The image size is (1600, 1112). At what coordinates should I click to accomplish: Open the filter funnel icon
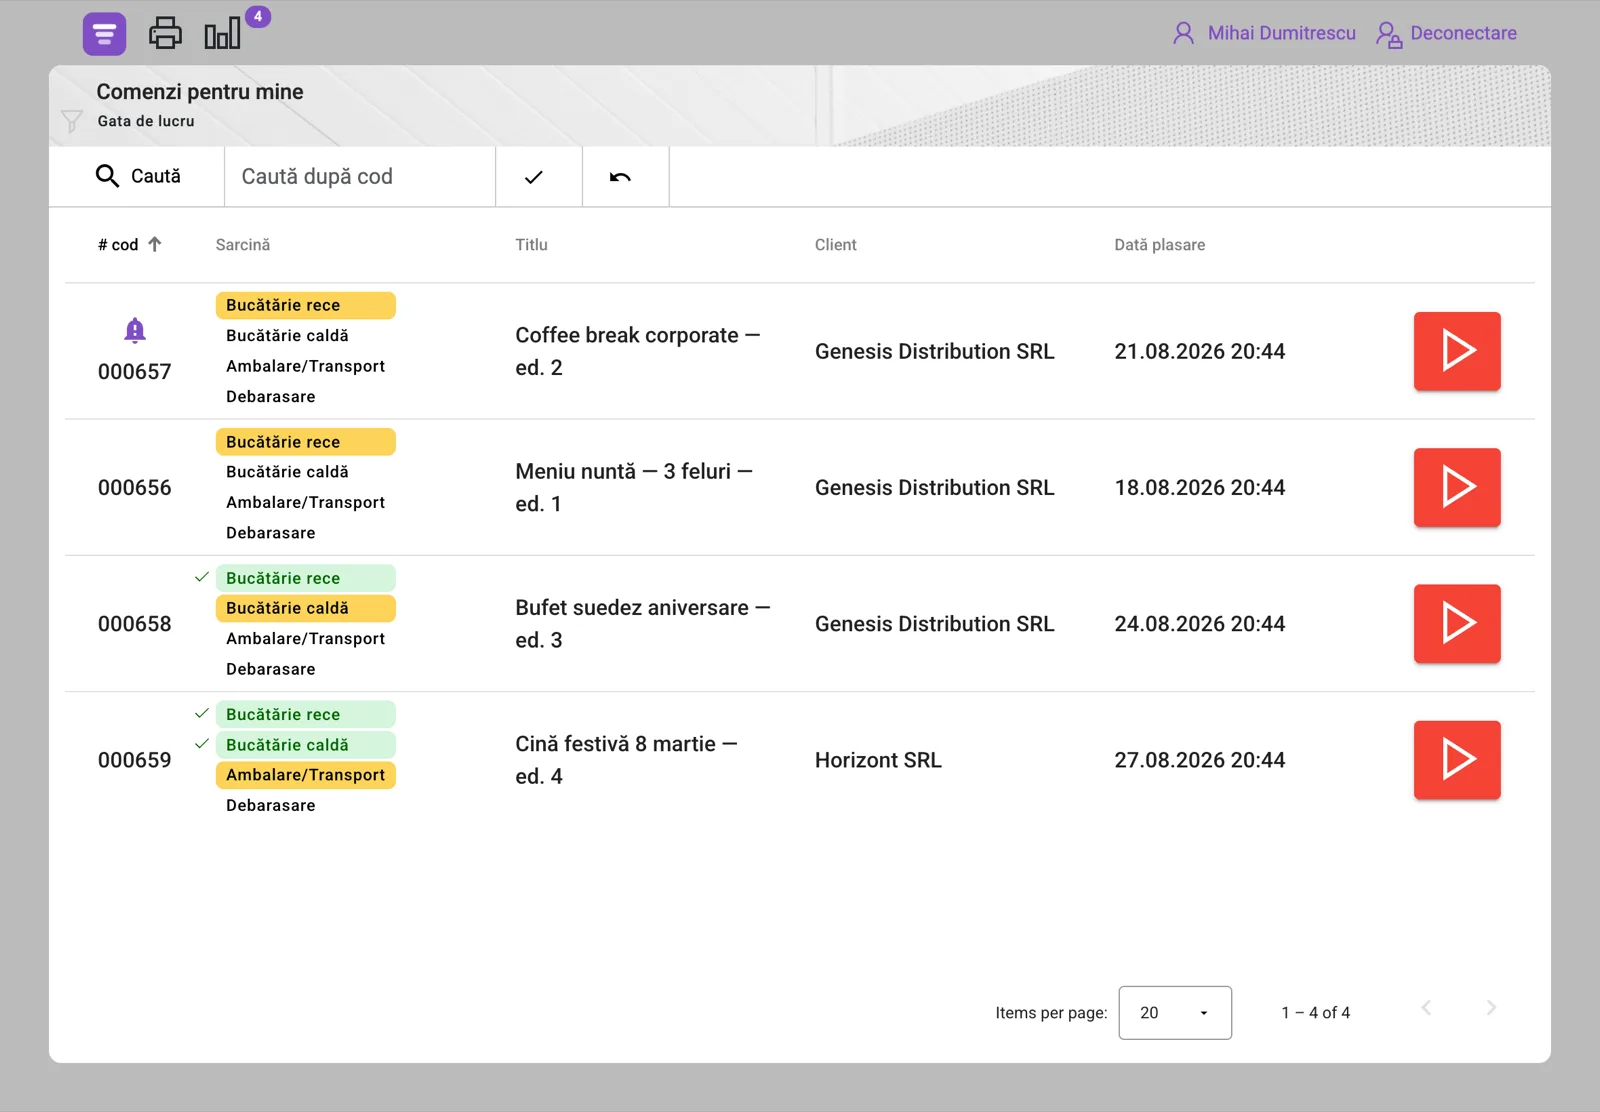click(x=72, y=121)
